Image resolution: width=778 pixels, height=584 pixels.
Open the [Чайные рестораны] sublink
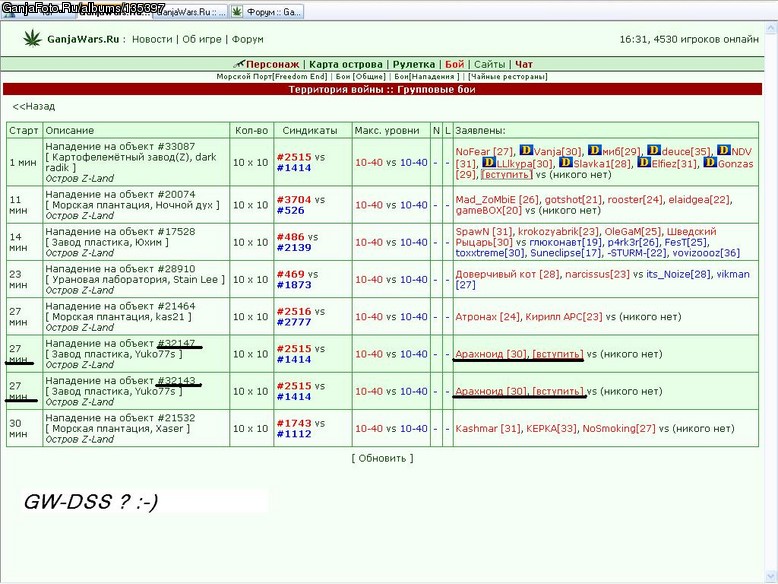point(508,76)
